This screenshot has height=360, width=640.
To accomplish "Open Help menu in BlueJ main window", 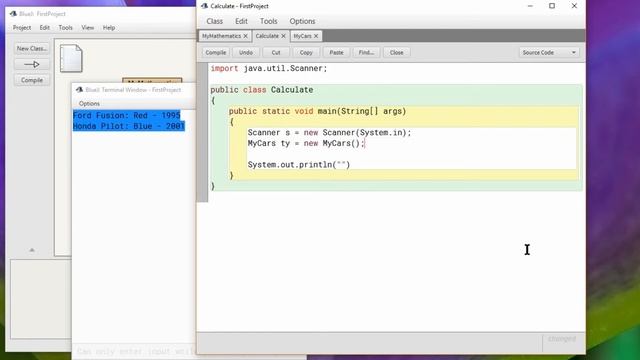I will (109, 28).
